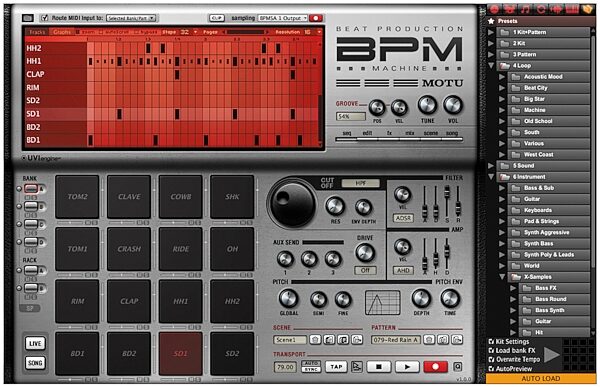Click the ADSR filter envelope button
Image resolution: width=600 pixels, height=387 pixels.
tap(403, 218)
